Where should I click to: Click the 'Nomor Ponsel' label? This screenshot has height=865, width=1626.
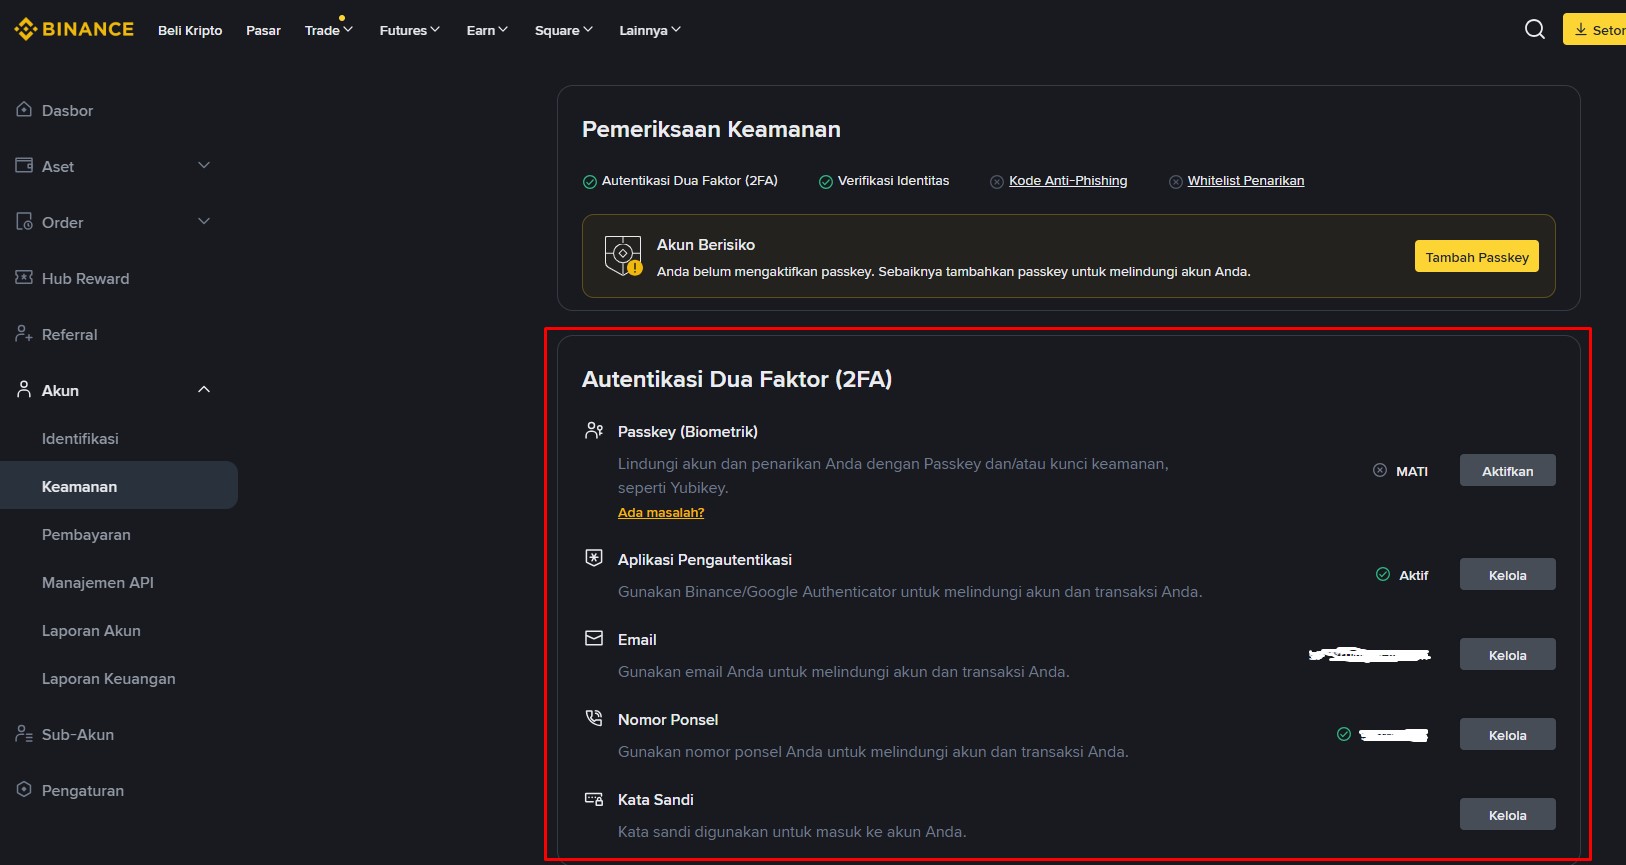[x=668, y=719]
